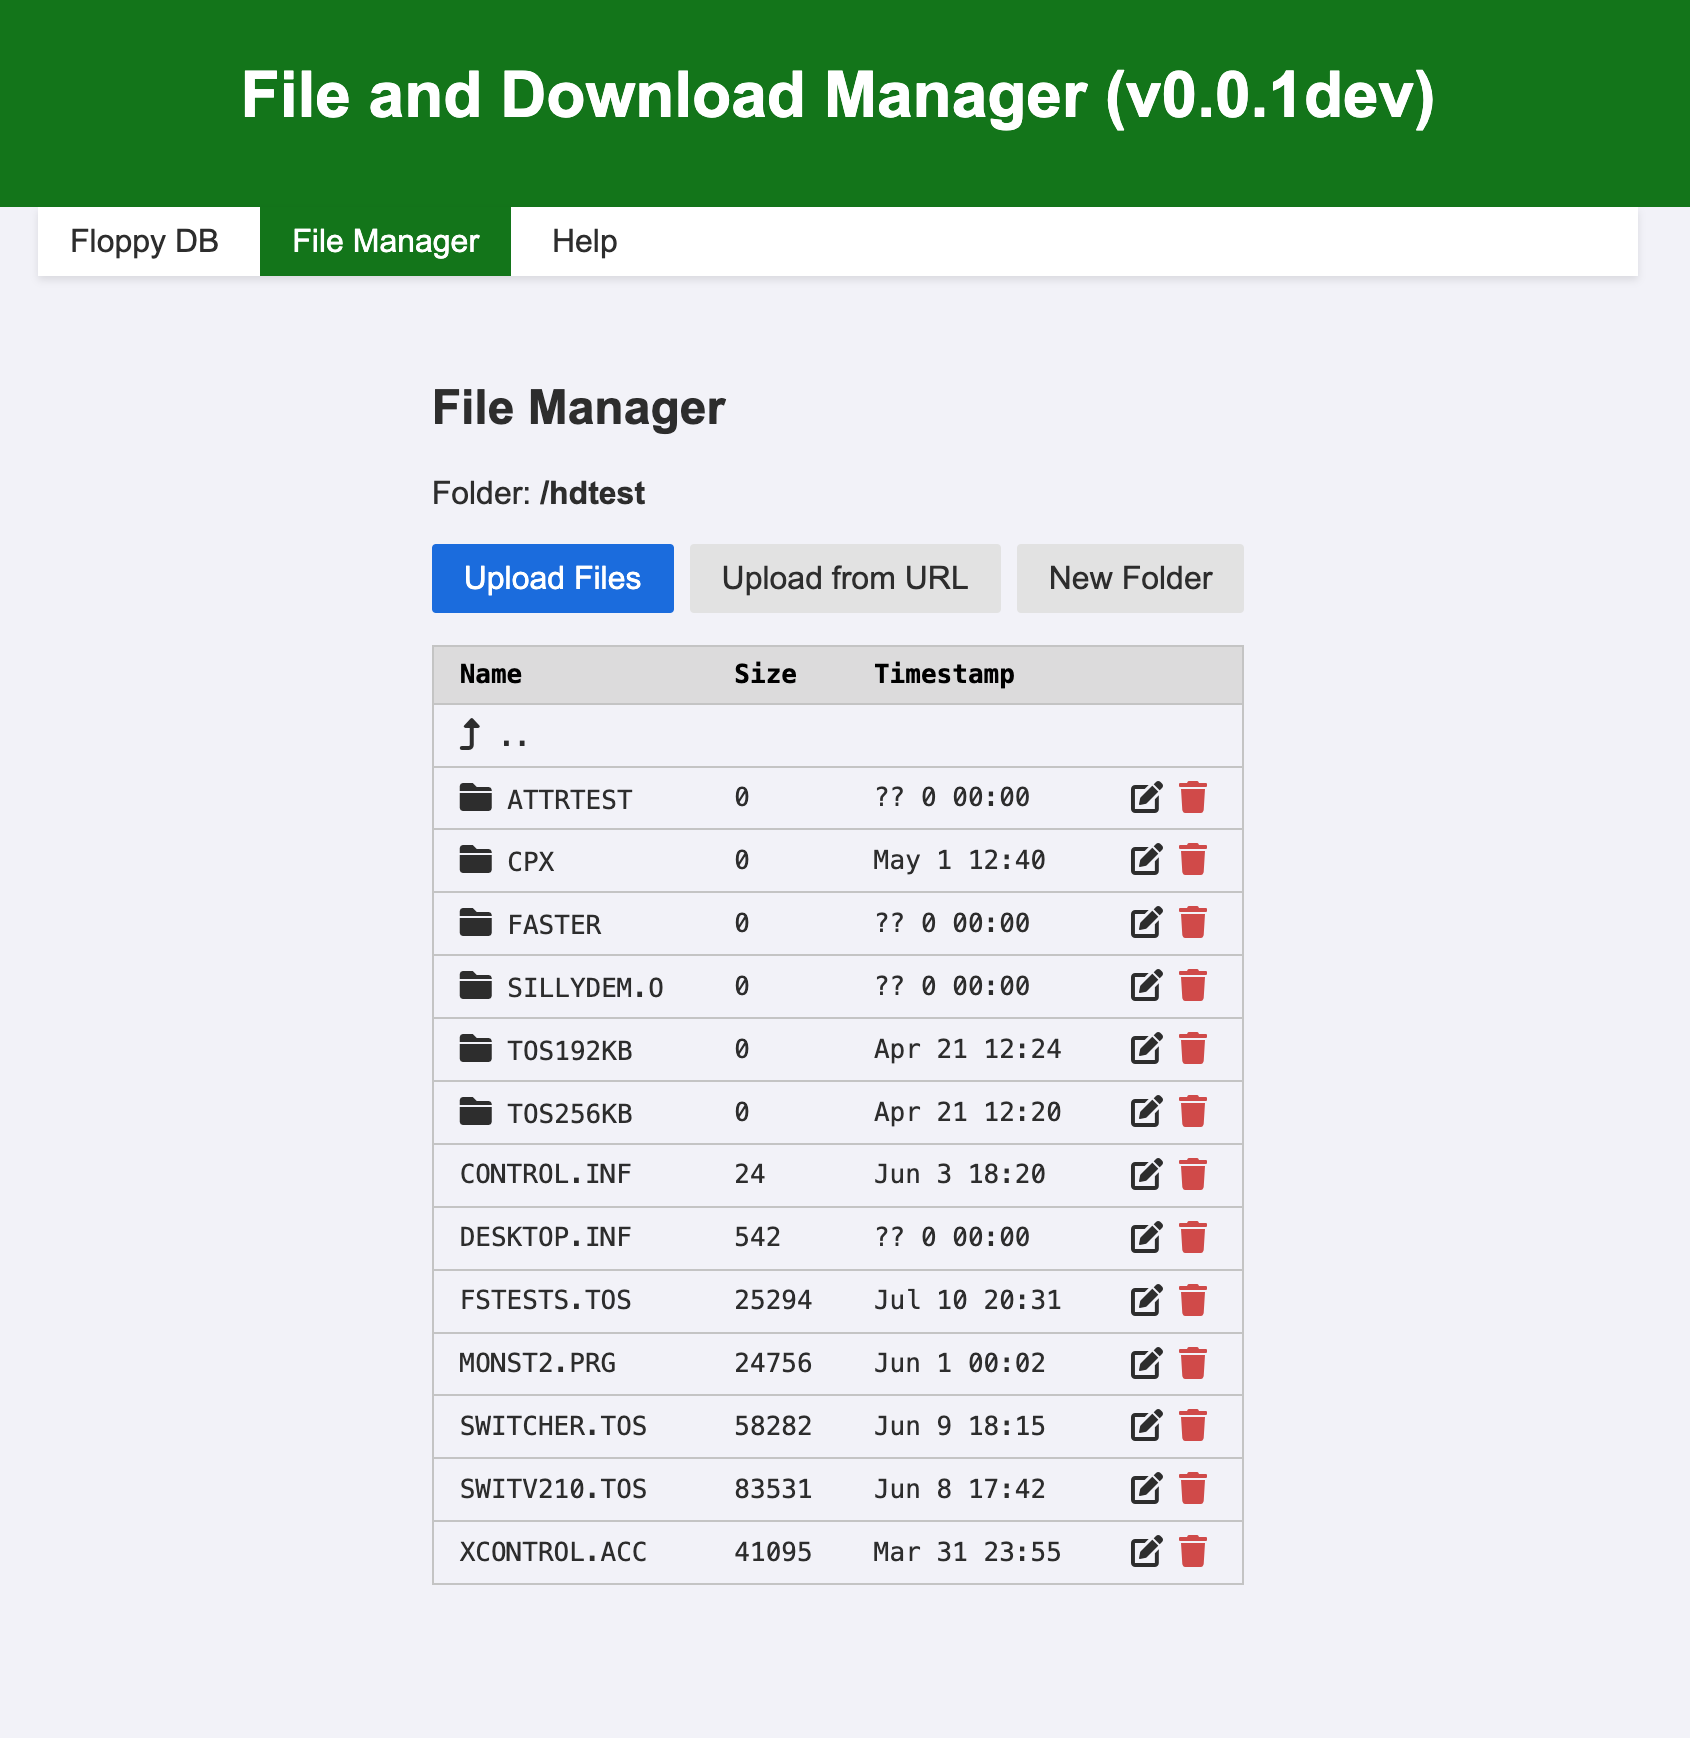Click trash icon for MONST2.PRG
1690x1738 pixels.
1193,1363
